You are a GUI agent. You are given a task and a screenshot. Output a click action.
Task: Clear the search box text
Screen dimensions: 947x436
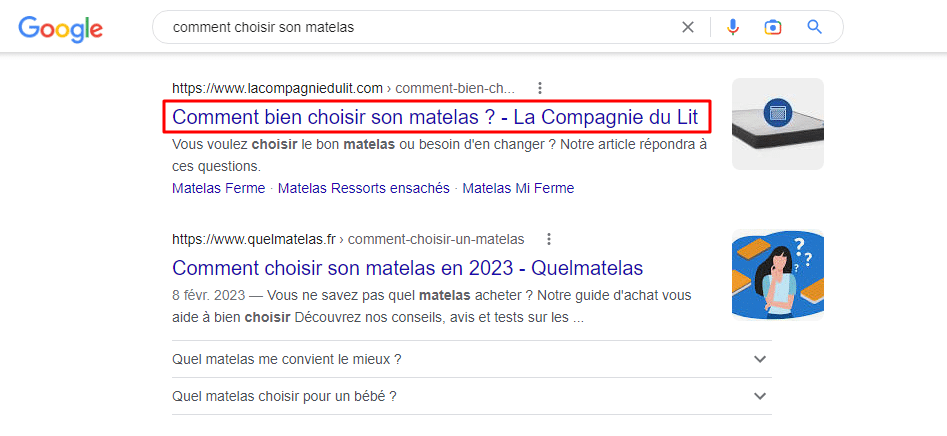coord(688,27)
